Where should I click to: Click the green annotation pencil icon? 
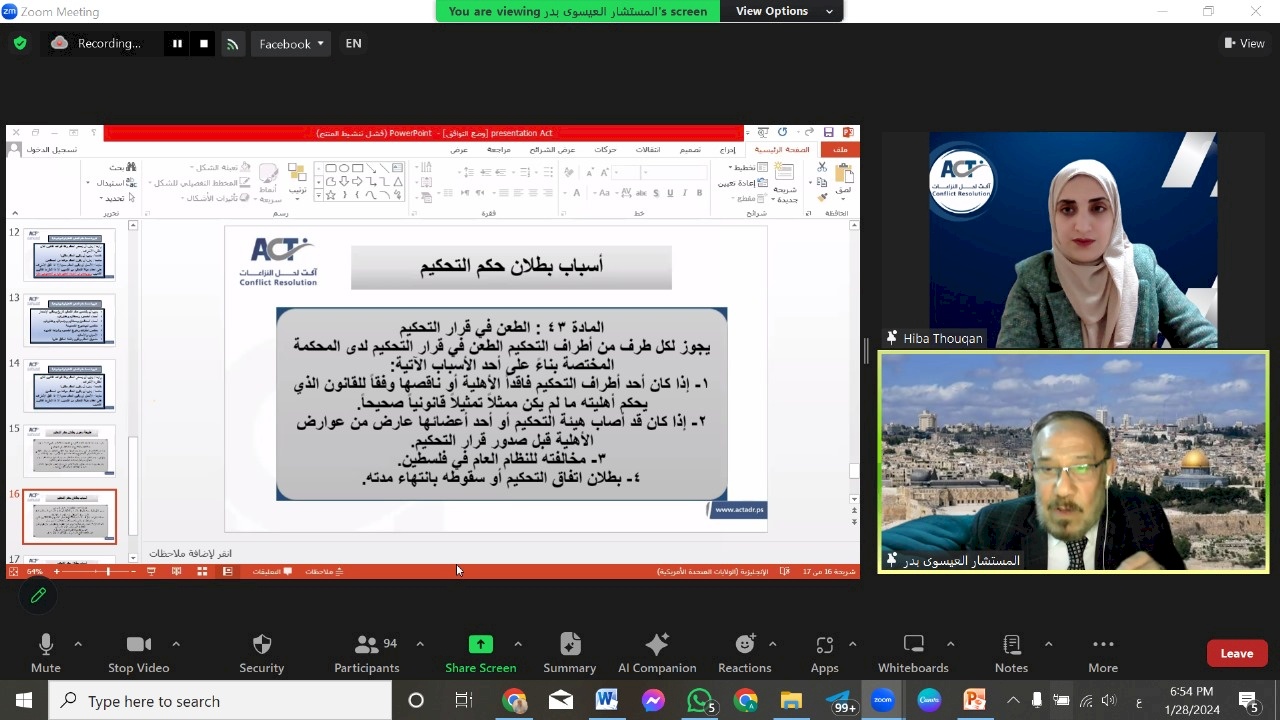pyautogui.click(x=38, y=596)
